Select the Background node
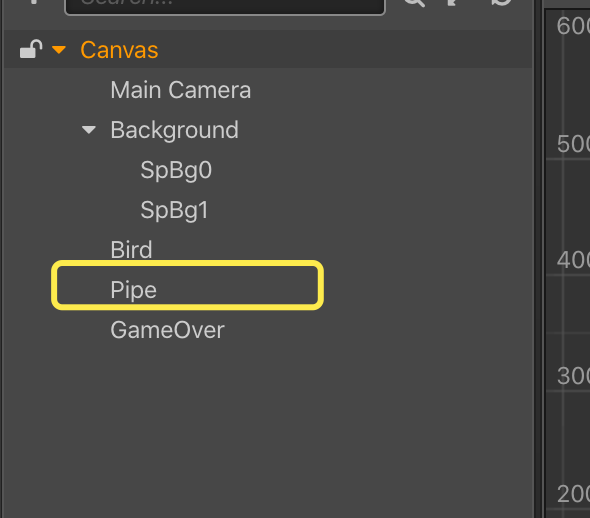 [174, 130]
